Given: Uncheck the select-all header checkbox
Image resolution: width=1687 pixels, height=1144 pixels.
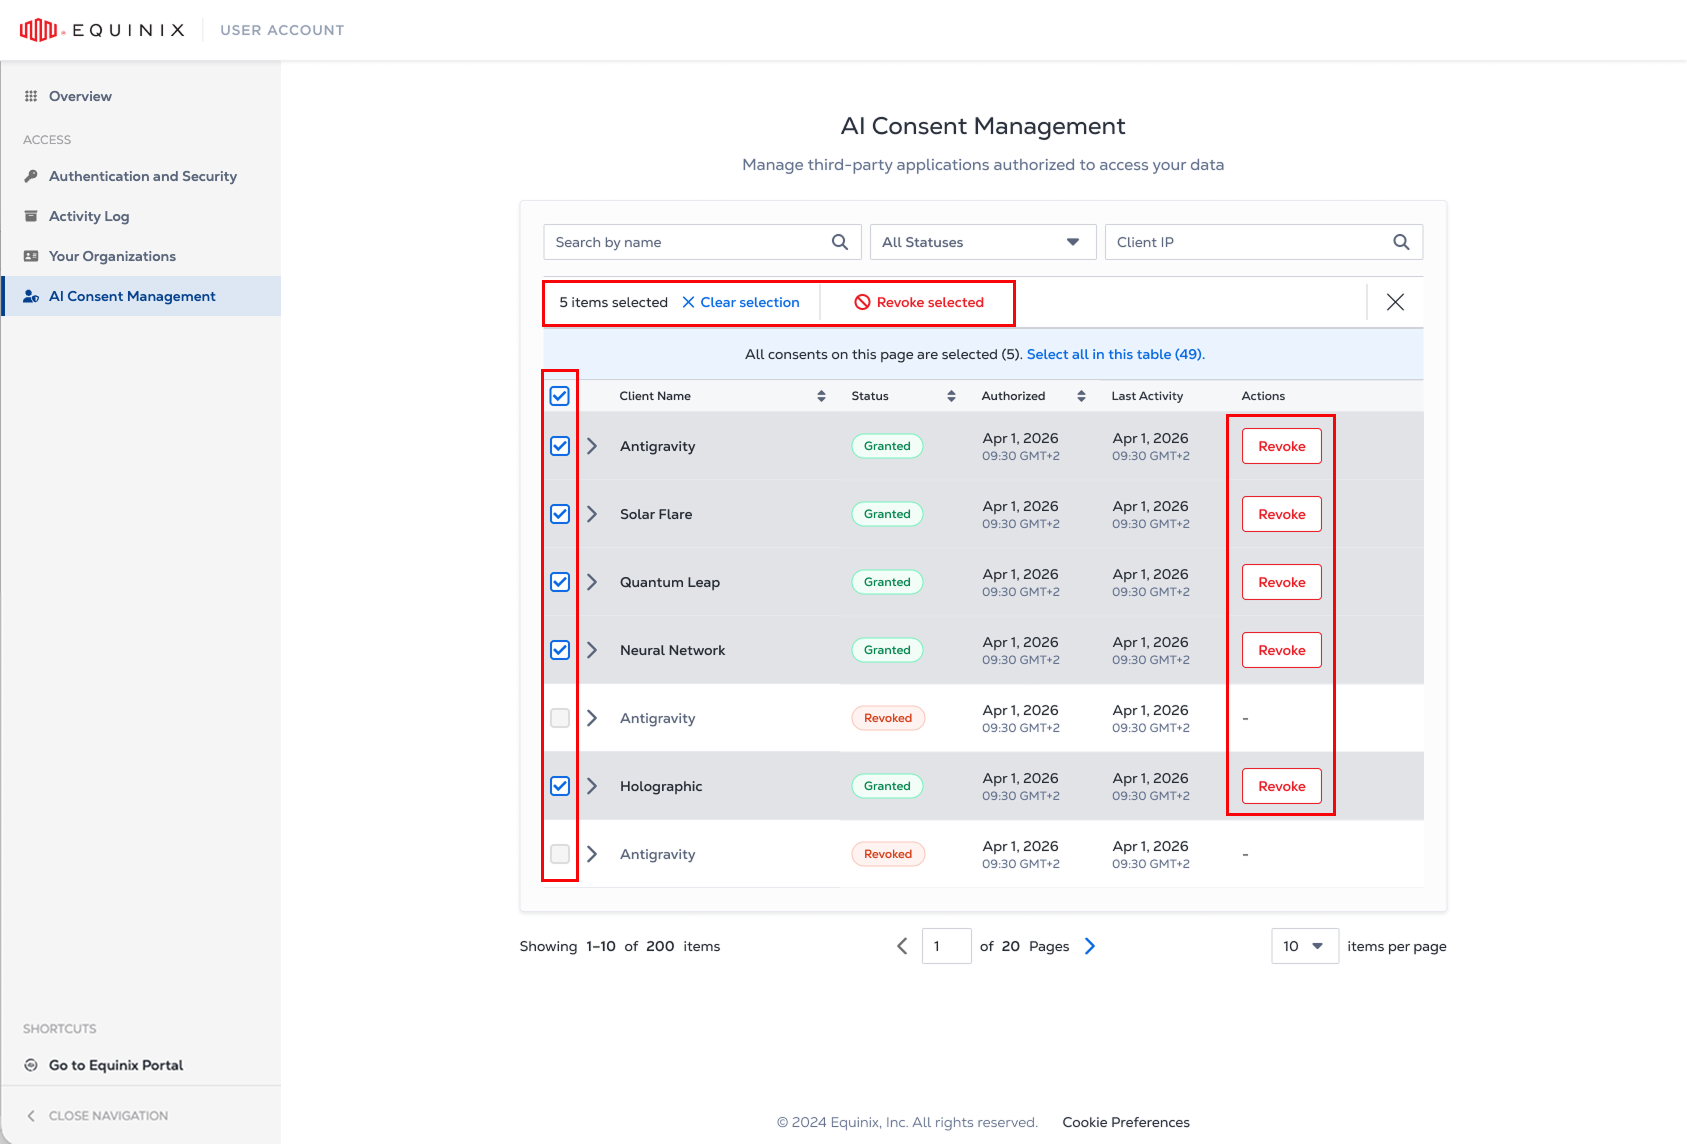Looking at the screenshot, I should tap(560, 396).
